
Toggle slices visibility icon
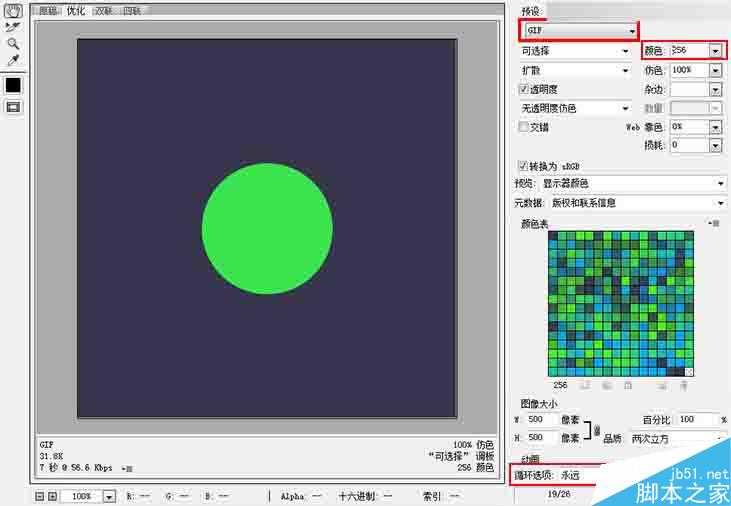point(13,108)
